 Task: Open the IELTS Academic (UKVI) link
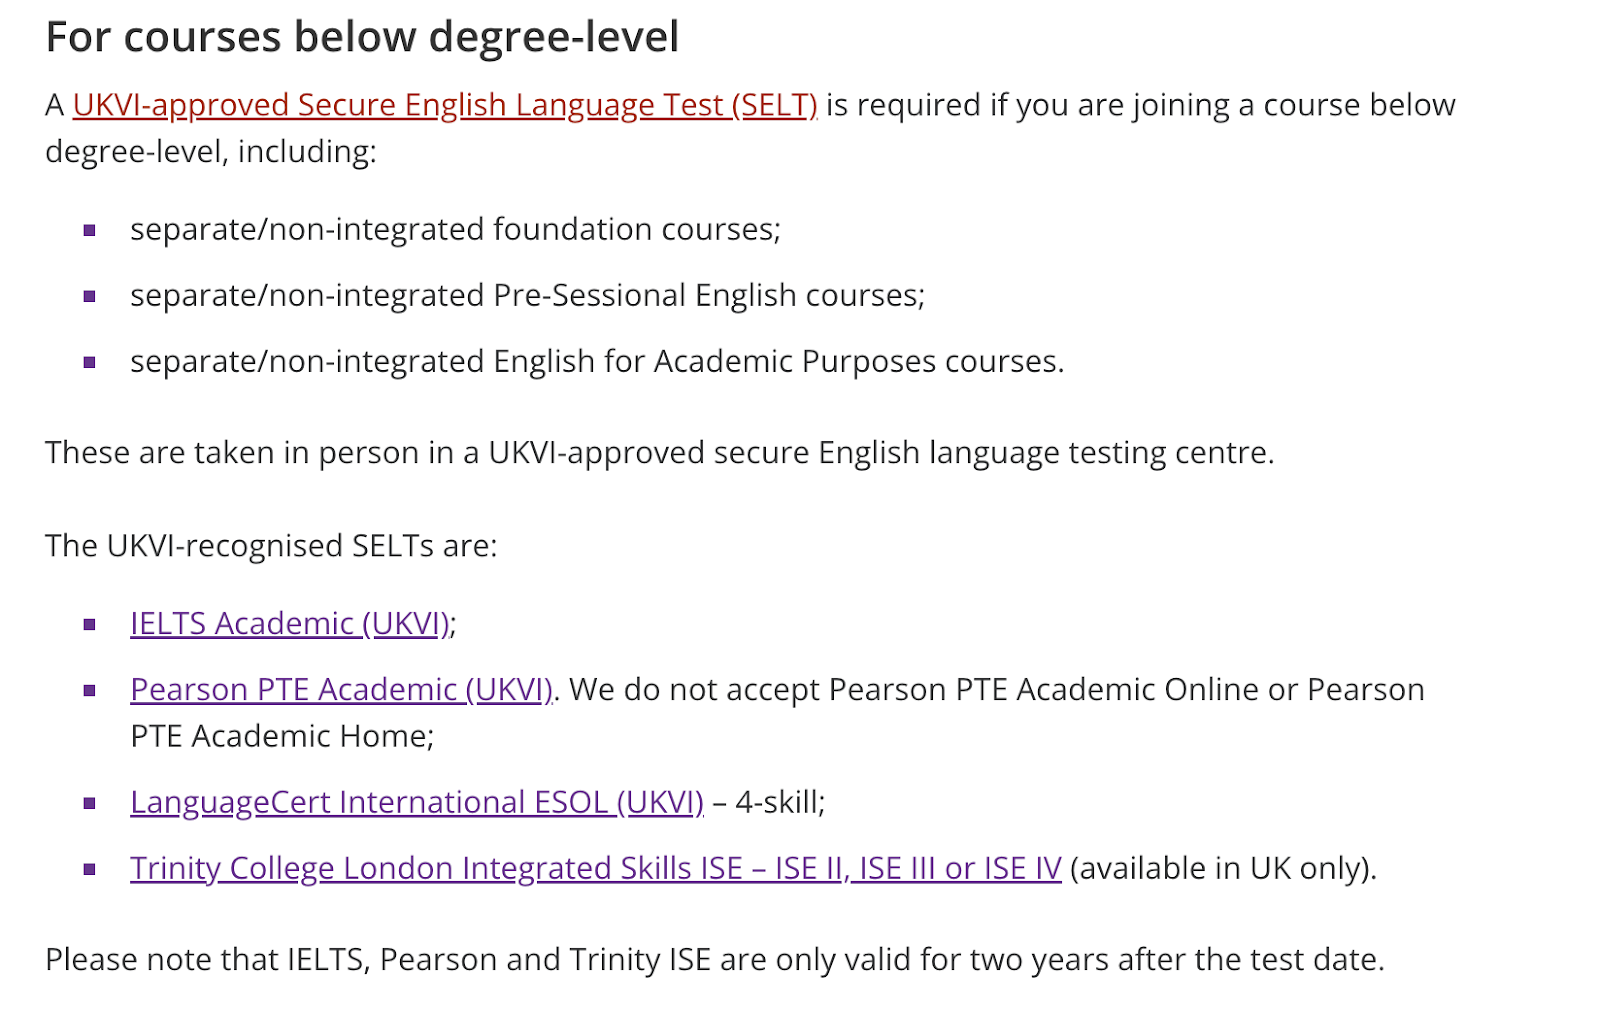[x=290, y=623]
